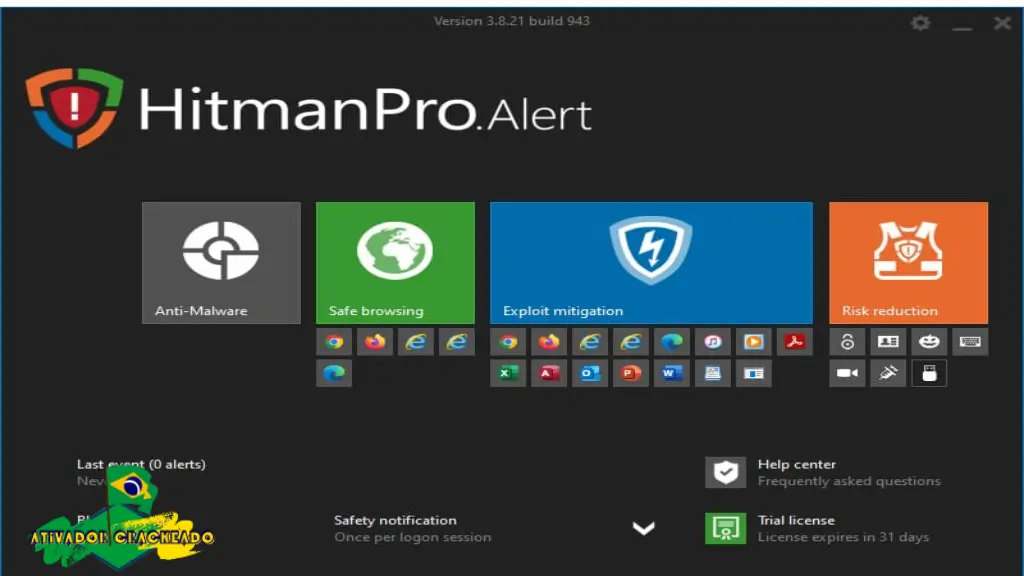Open settings with the gear icon

pos(920,24)
